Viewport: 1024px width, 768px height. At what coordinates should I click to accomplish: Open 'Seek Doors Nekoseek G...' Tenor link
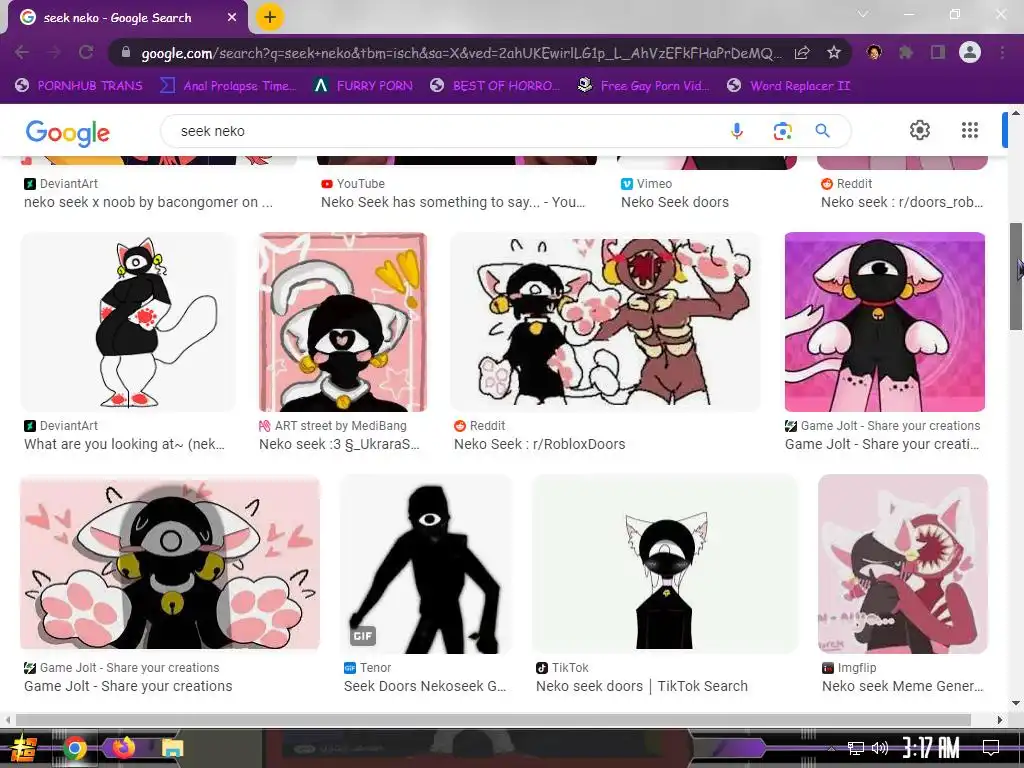click(x=425, y=686)
